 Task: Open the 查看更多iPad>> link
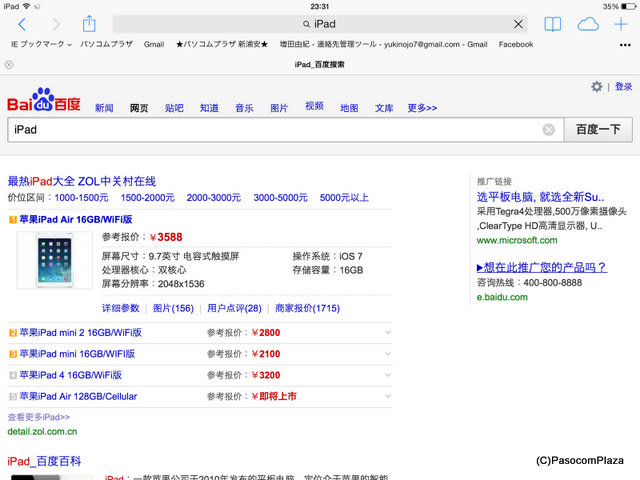(39, 417)
